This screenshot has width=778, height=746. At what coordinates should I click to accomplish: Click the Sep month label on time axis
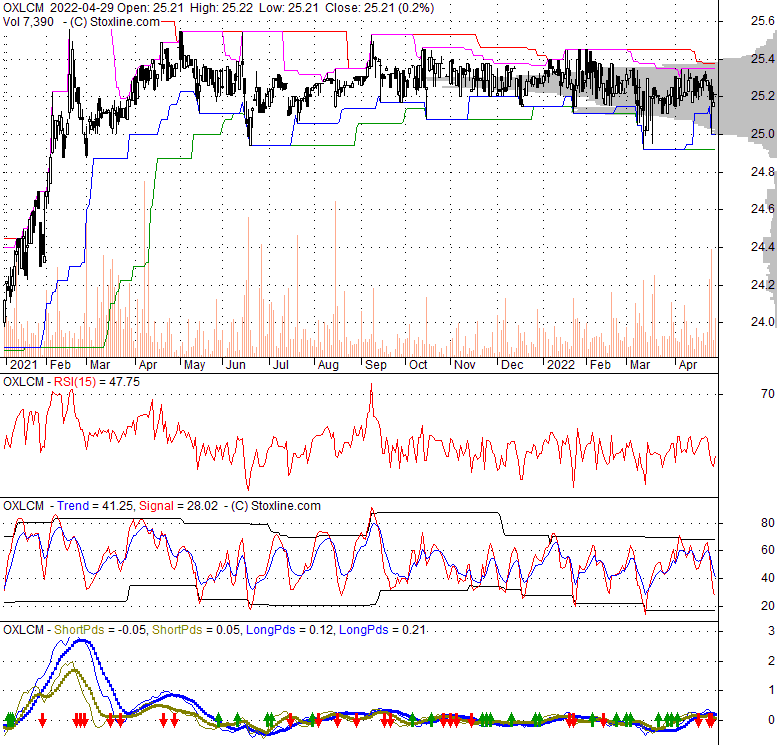[376, 365]
